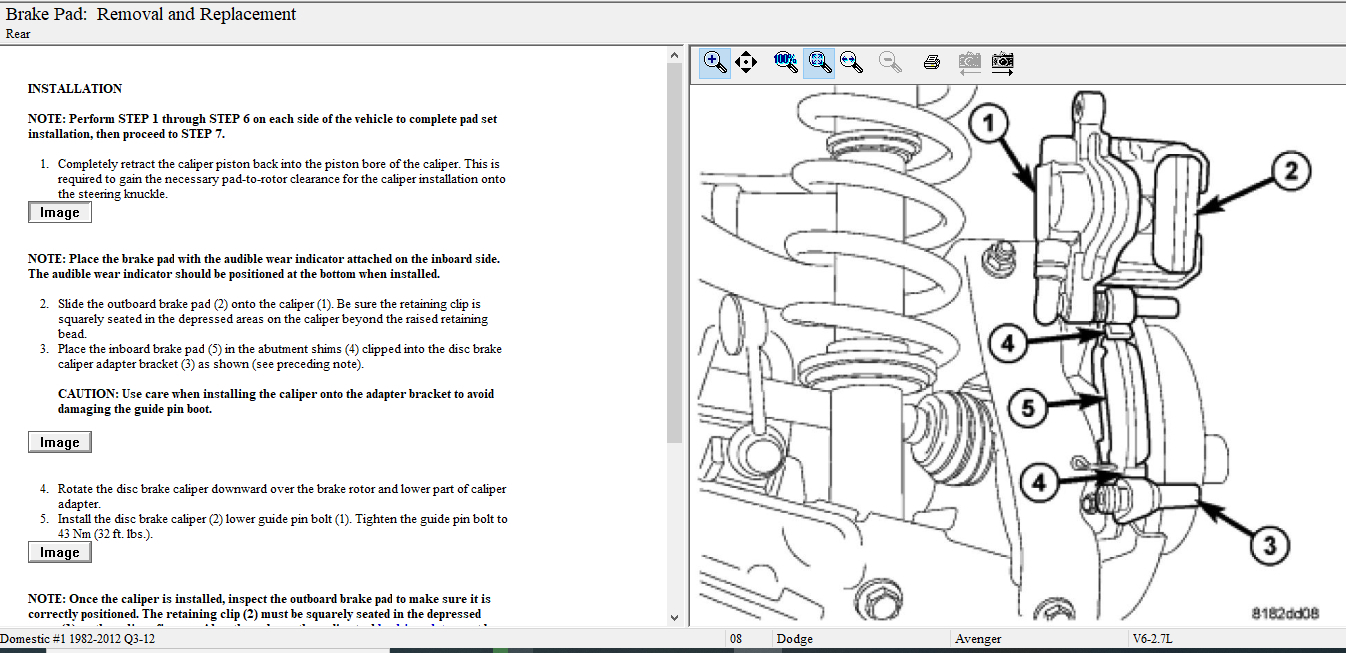Click the zoom out magnifier icon

click(x=889, y=62)
